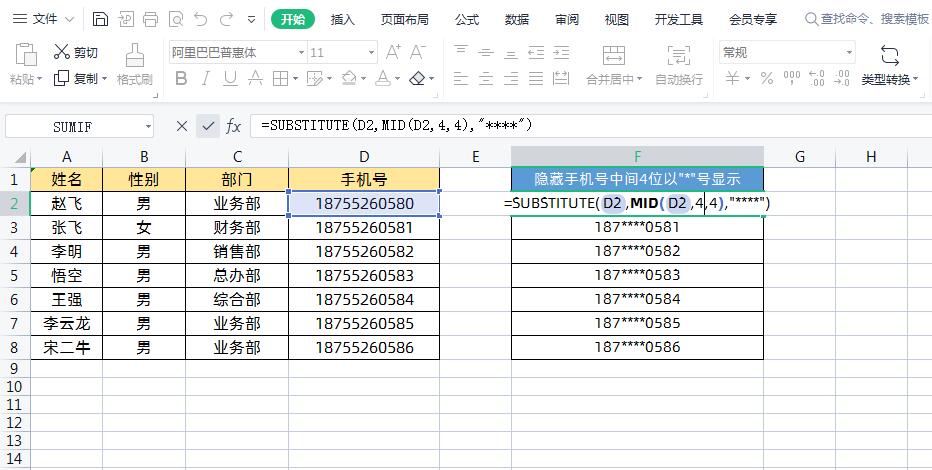Click the font color A icon
The height and width of the screenshot is (470, 932).
click(x=383, y=78)
